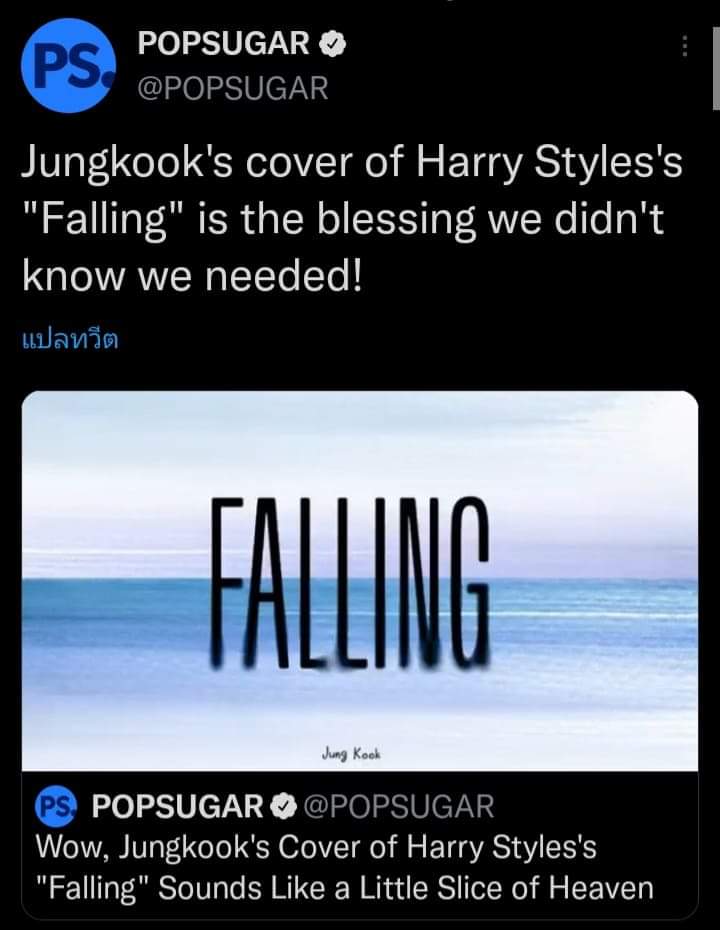Open the article headline in link card
Screen dimensions: 720x930
[345, 867]
